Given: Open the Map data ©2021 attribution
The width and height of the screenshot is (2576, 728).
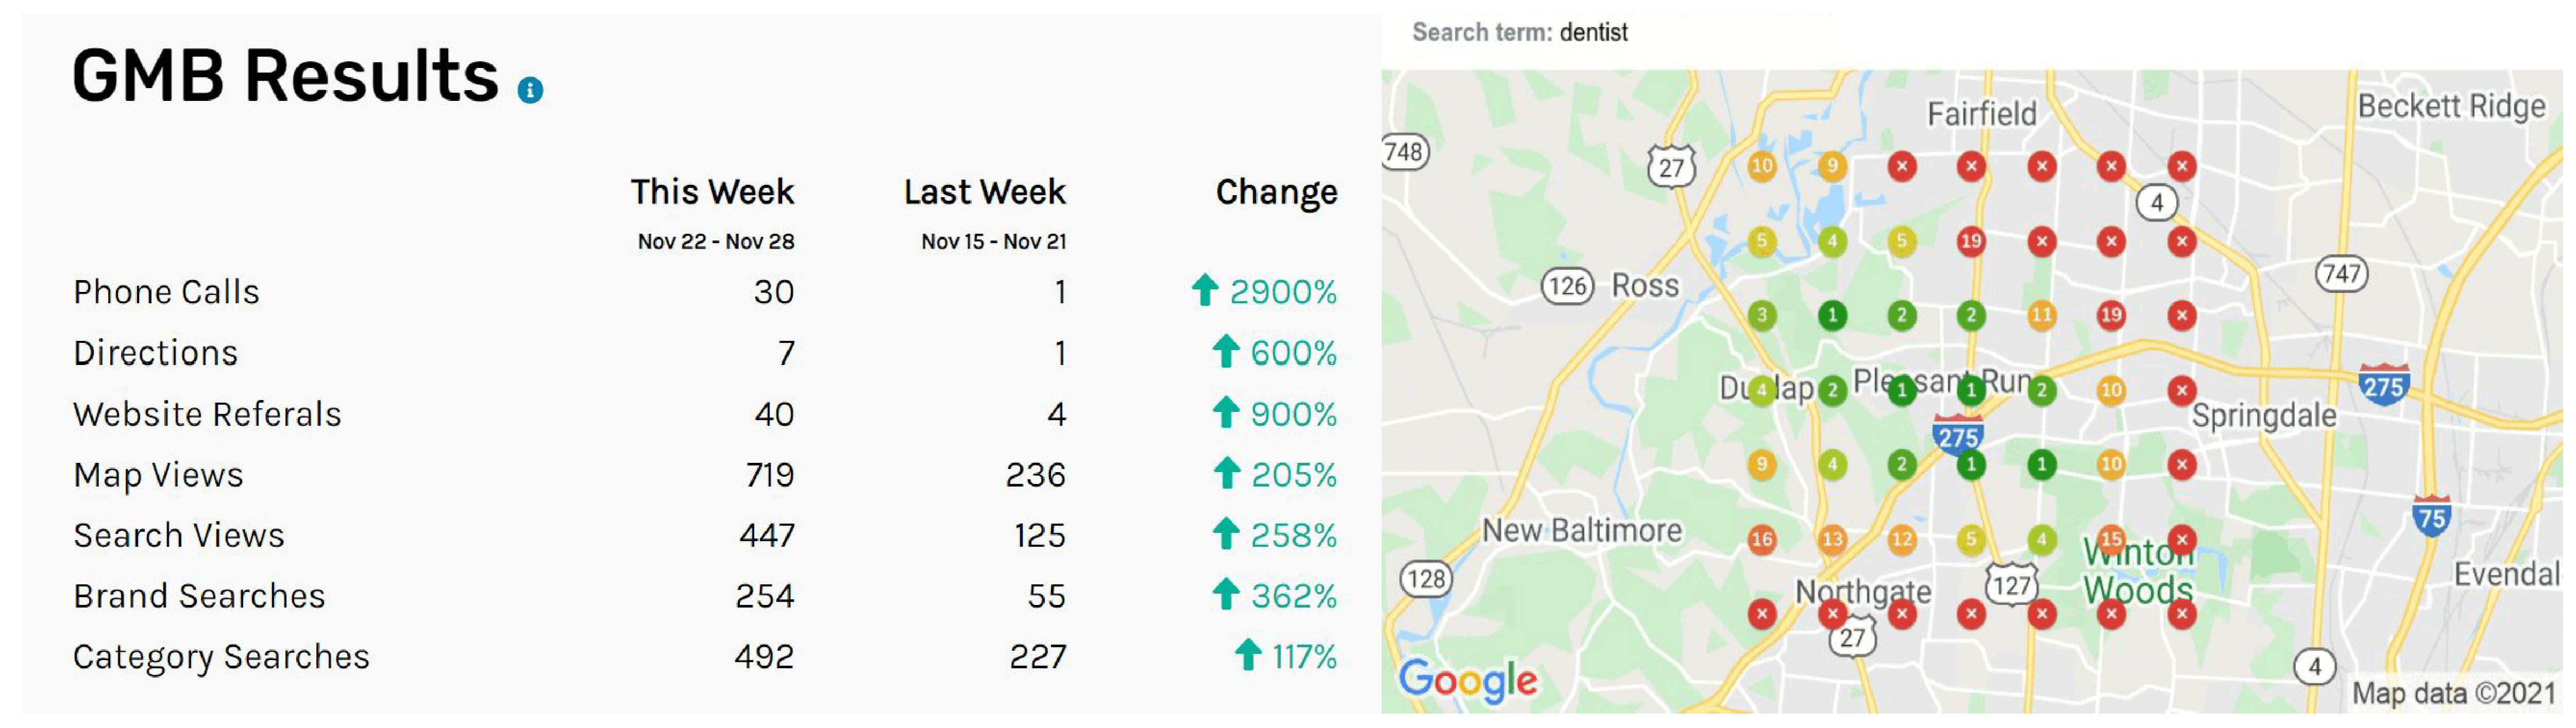Looking at the screenshot, I should [x=2453, y=693].
